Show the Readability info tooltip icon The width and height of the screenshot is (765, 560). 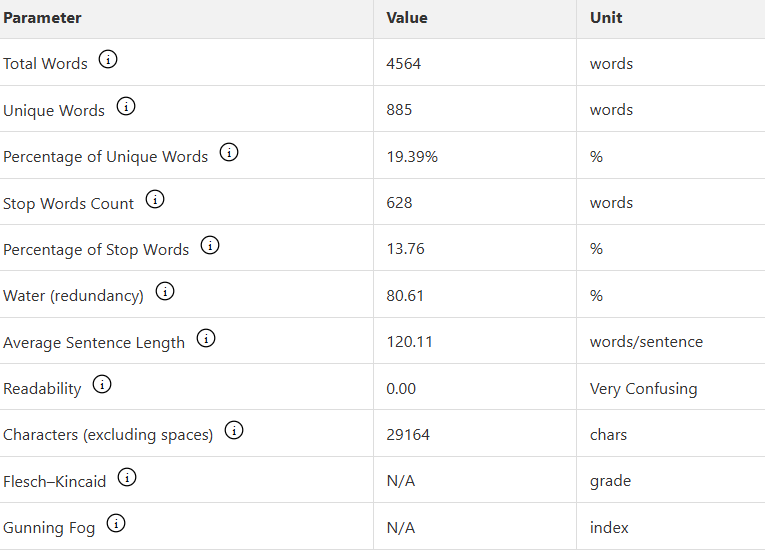click(x=102, y=384)
